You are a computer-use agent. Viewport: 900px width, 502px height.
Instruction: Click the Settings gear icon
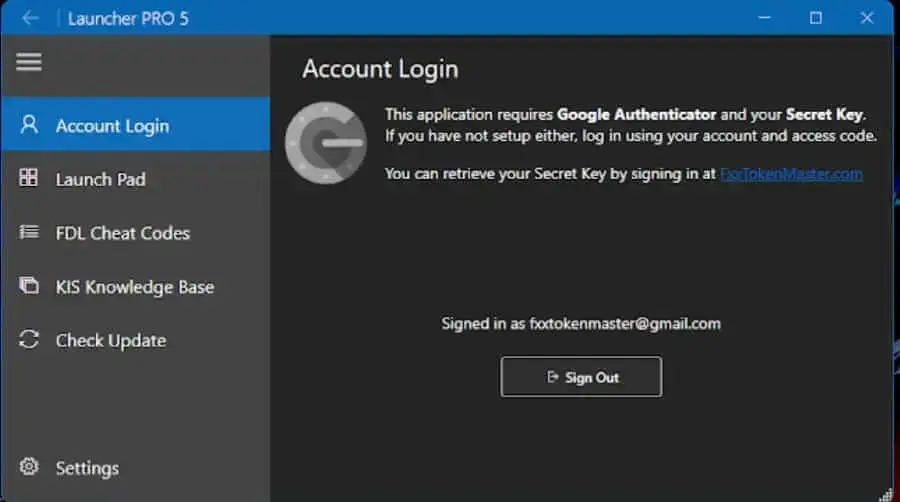click(29, 467)
